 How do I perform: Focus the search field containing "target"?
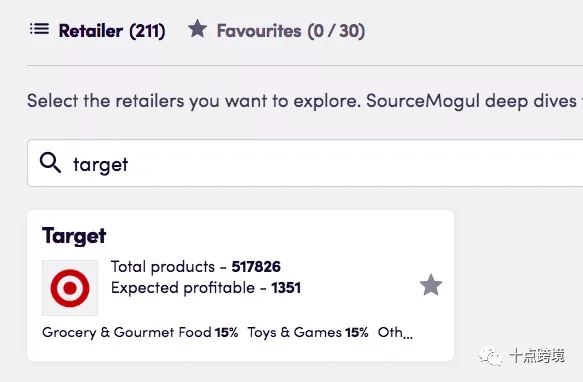pos(305,163)
